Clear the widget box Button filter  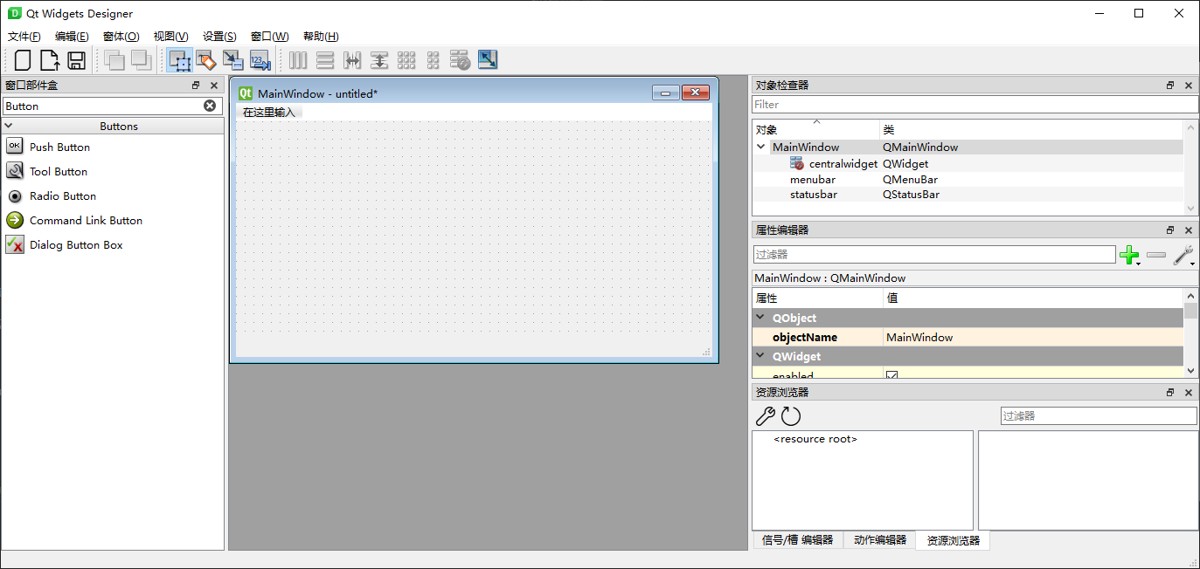[210, 106]
